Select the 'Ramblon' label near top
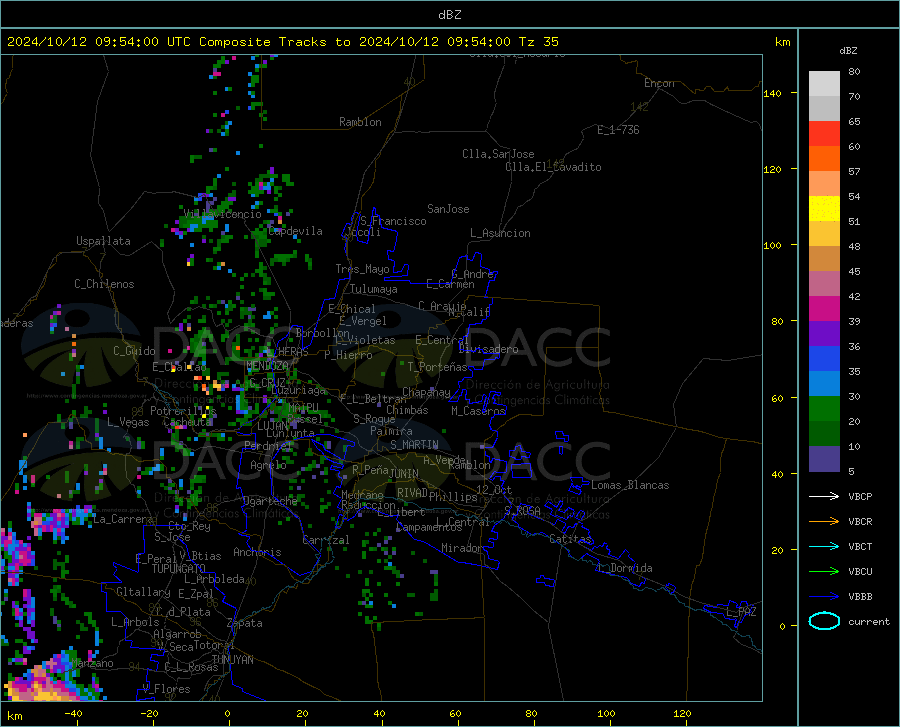The height and width of the screenshot is (727, 900). (360, 122)
